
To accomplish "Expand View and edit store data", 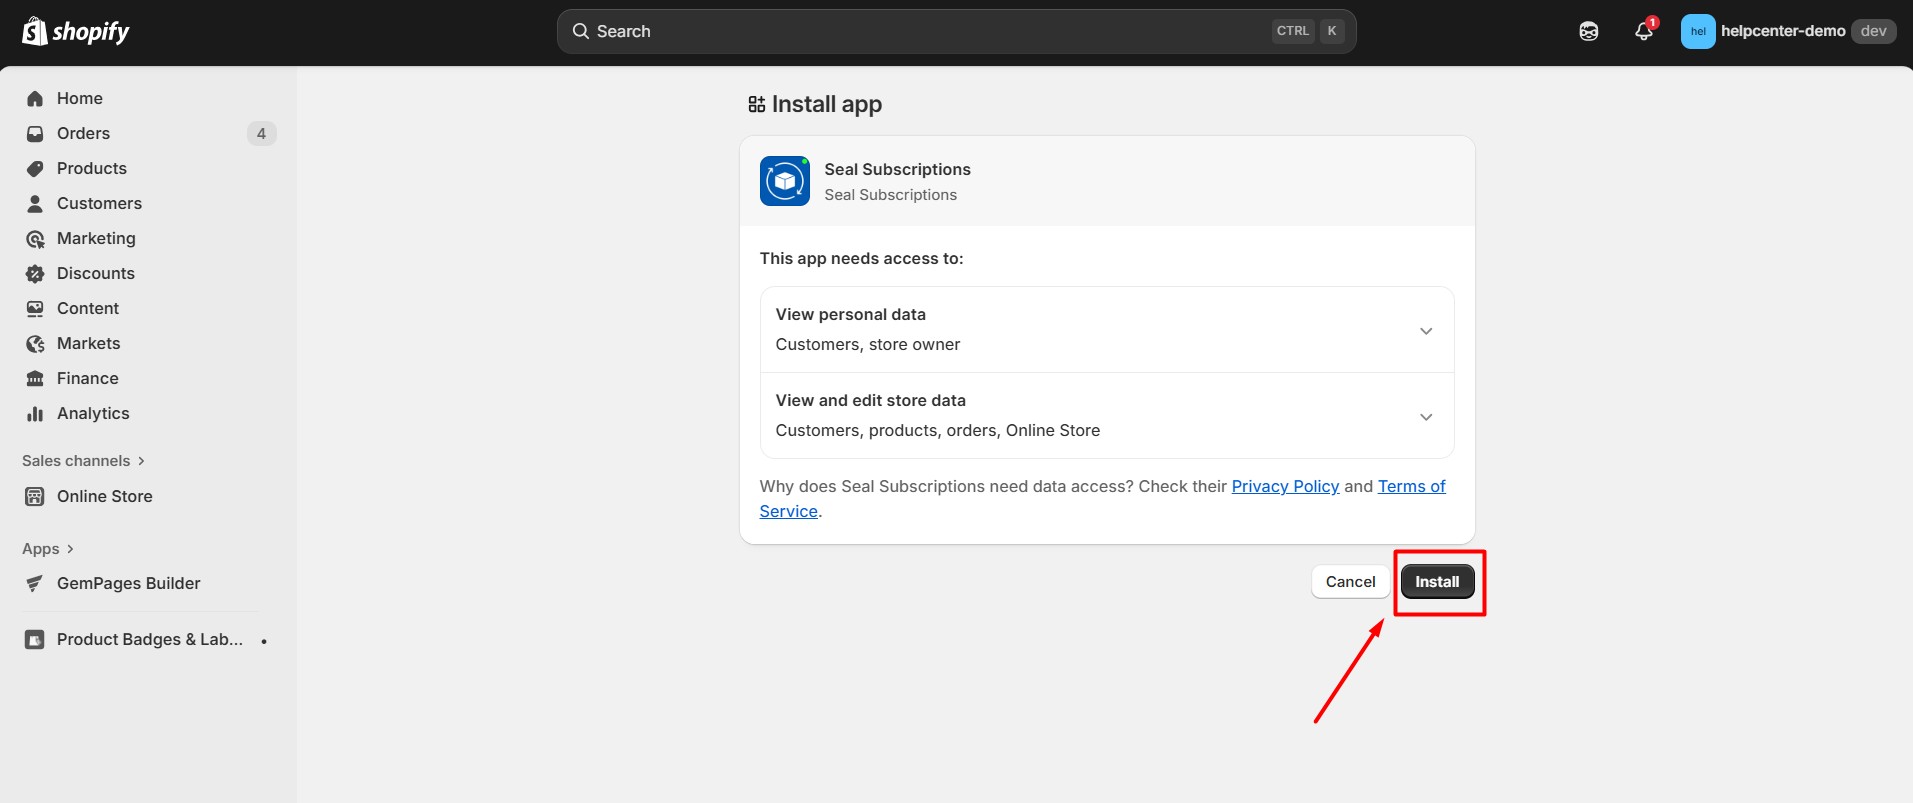I will [1425, 416].
